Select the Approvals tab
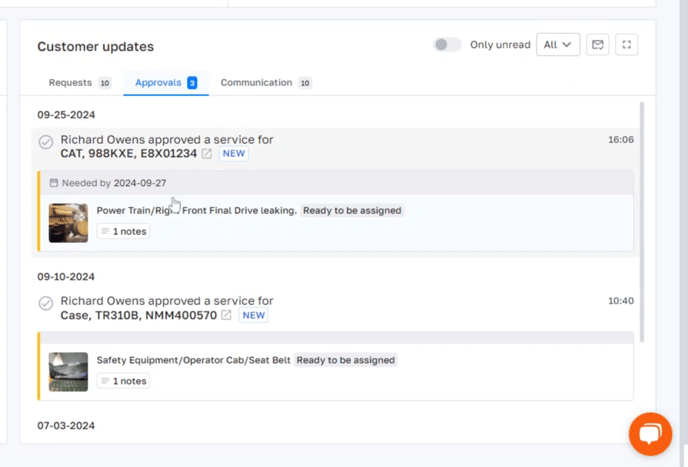The image size is (688, 467). point(165,83)
